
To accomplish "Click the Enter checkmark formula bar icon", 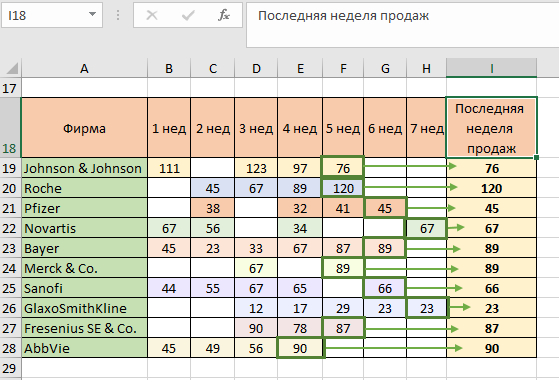I will 188,15.
